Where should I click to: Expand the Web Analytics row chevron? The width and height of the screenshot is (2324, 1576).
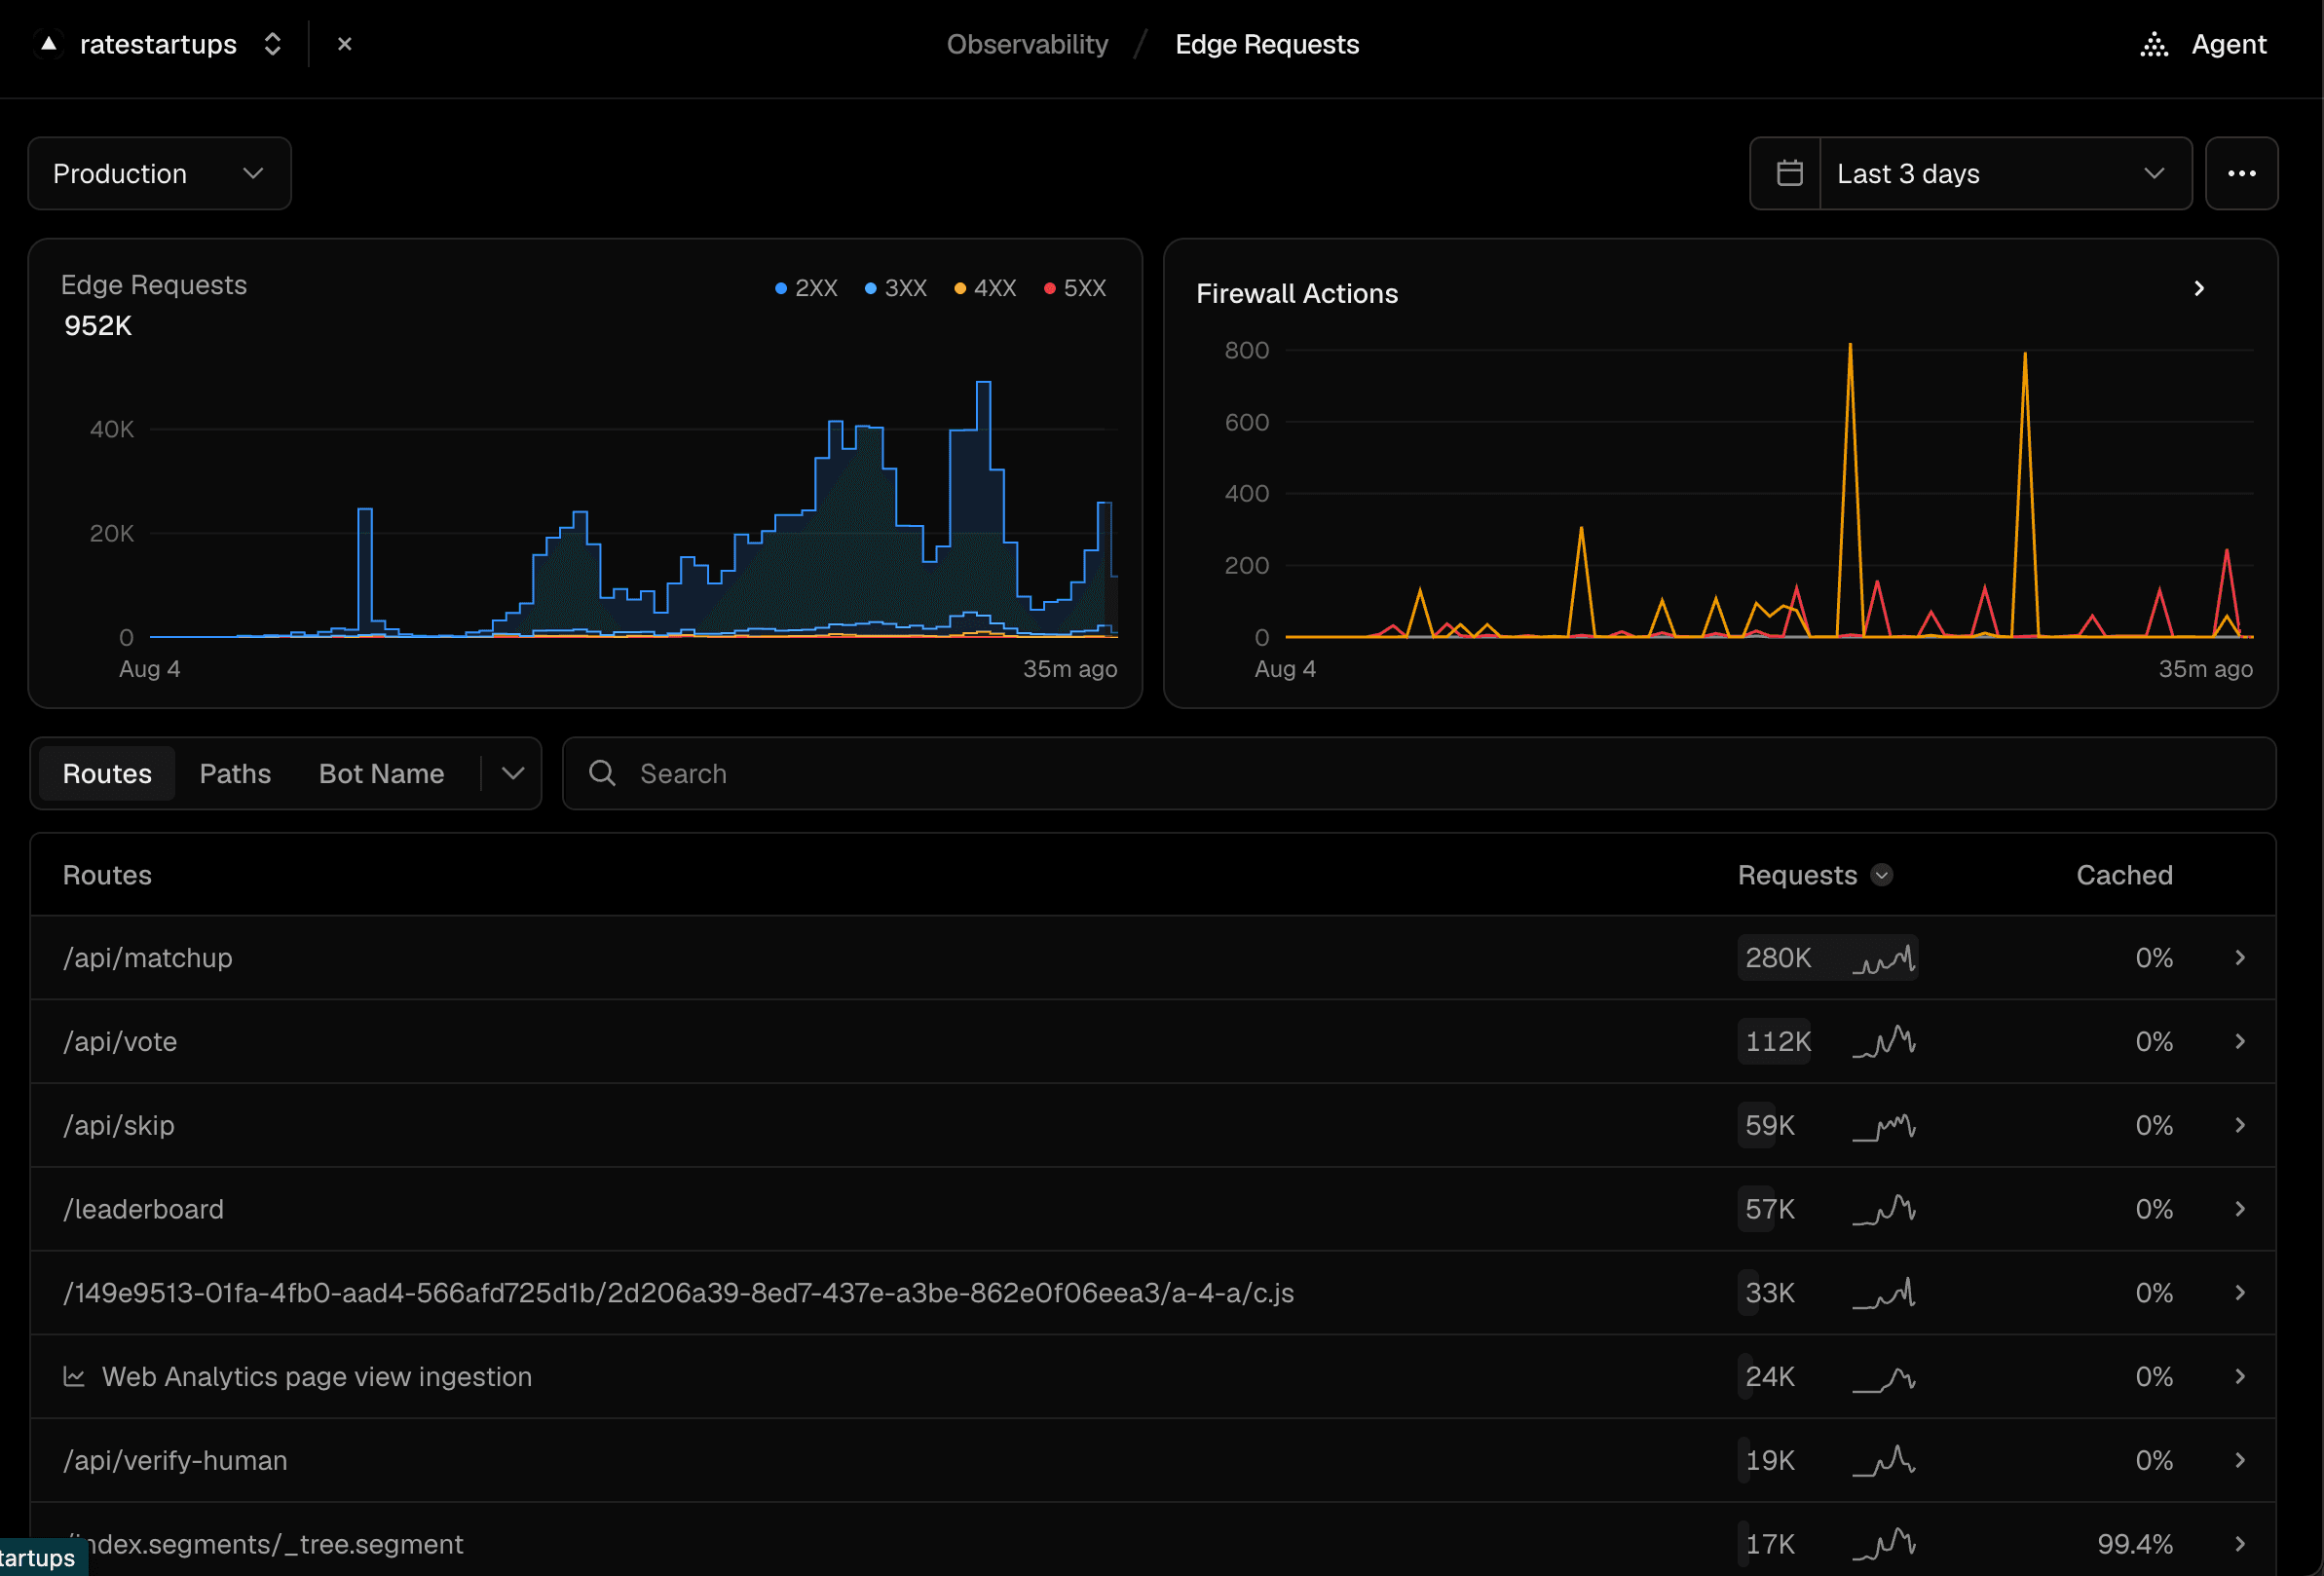pos(2240,1377)
